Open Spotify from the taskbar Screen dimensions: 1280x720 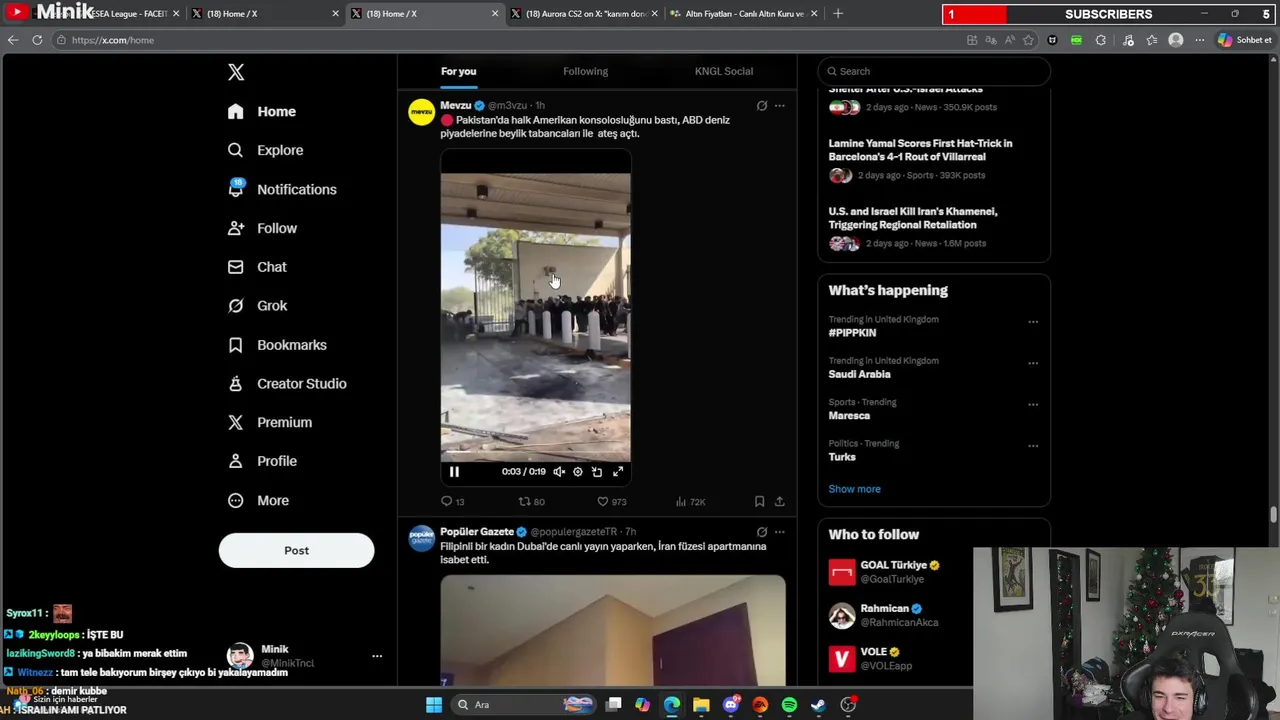[789, 705]
